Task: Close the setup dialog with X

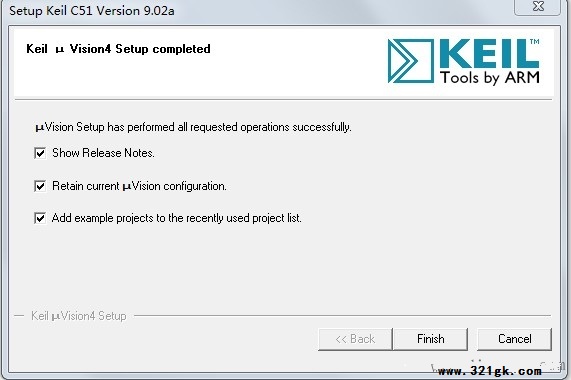Action: pos(537,7)
